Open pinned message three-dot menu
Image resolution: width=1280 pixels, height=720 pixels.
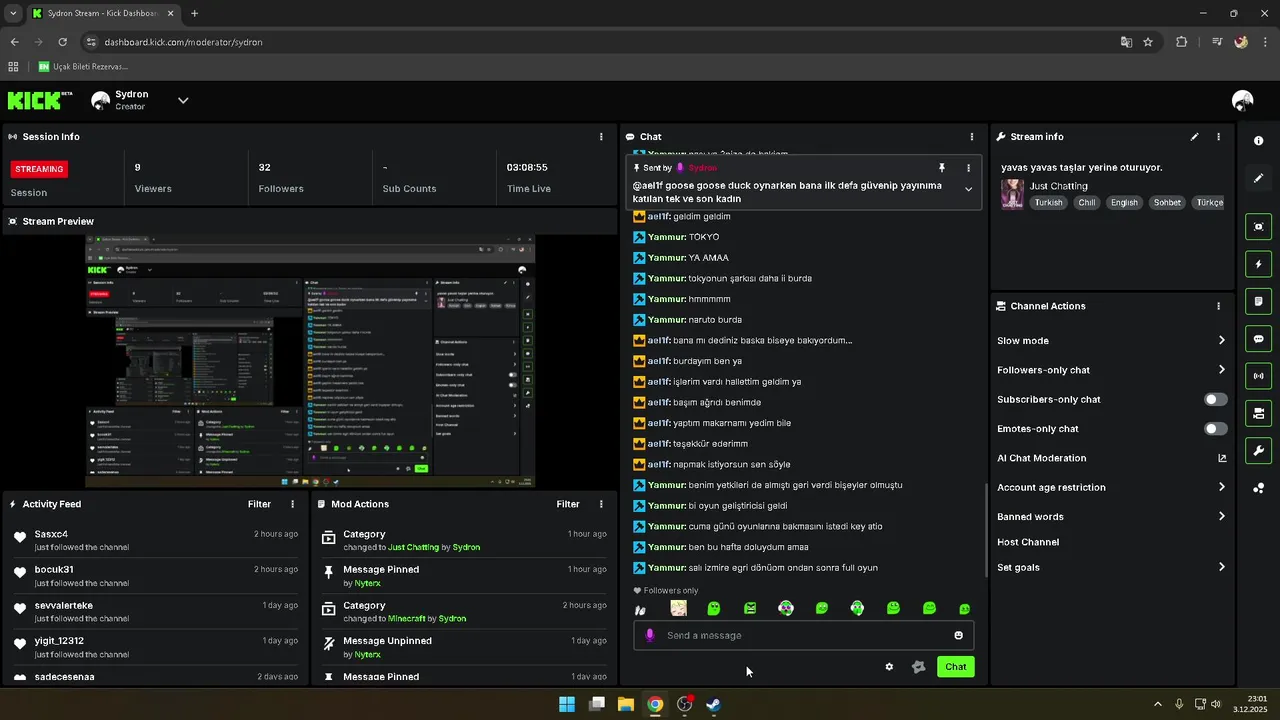point(968,168)
